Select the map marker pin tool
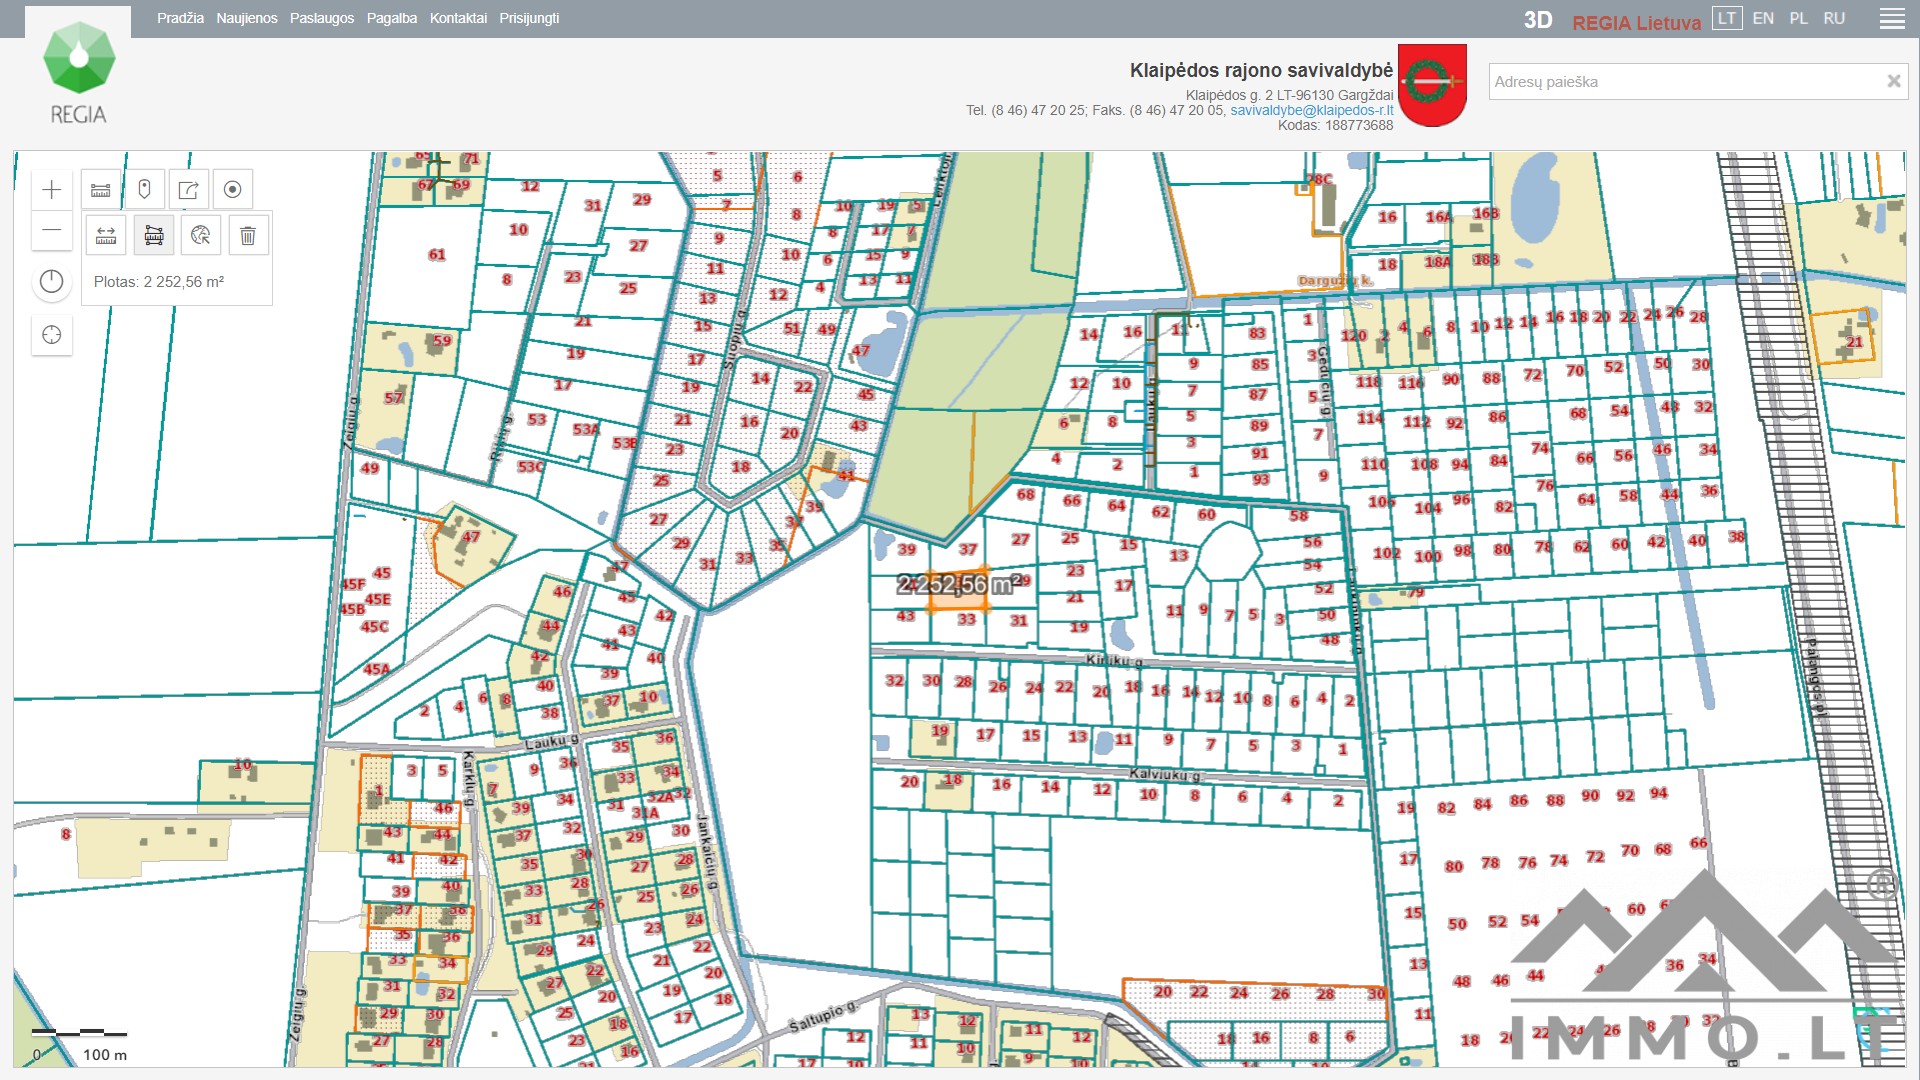Image resolution: width=1920 pixels, height=1080 pixels. point(145,190)
